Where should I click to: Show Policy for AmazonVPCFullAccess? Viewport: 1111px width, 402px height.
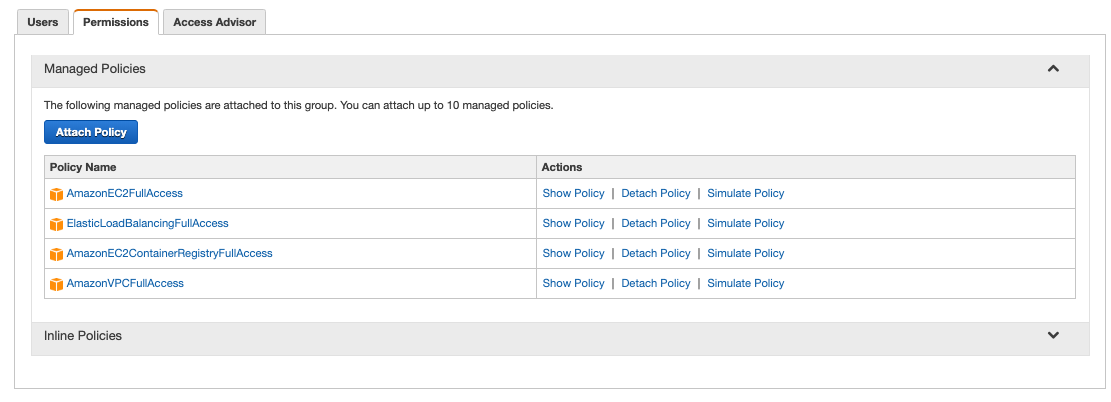(x=573, y=283)
